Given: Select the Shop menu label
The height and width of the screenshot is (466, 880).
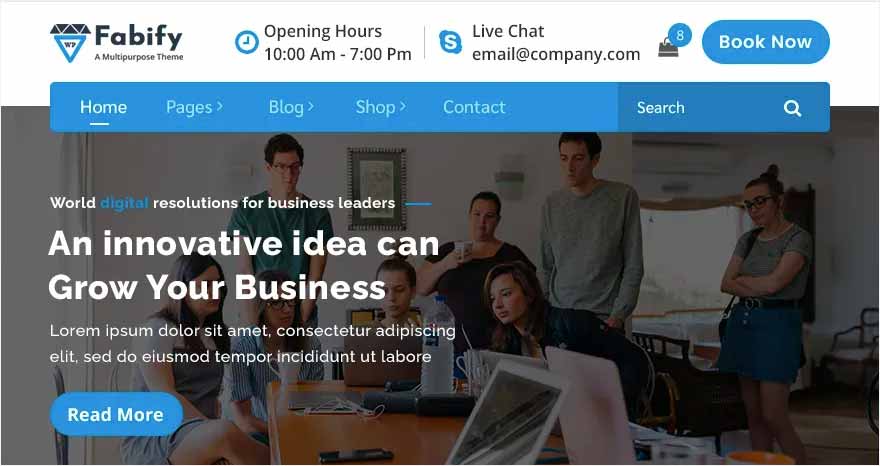Looking at the screenshot, I should pyautogui.click(x=375, y=107).
